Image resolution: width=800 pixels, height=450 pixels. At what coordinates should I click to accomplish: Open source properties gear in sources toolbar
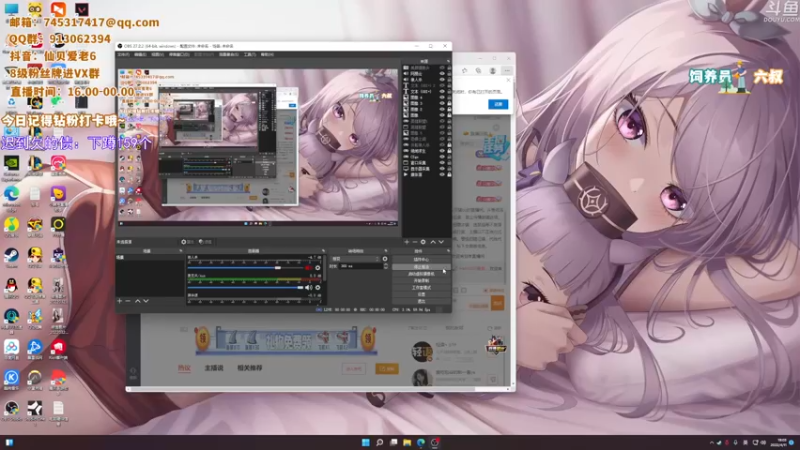(423, 242)
